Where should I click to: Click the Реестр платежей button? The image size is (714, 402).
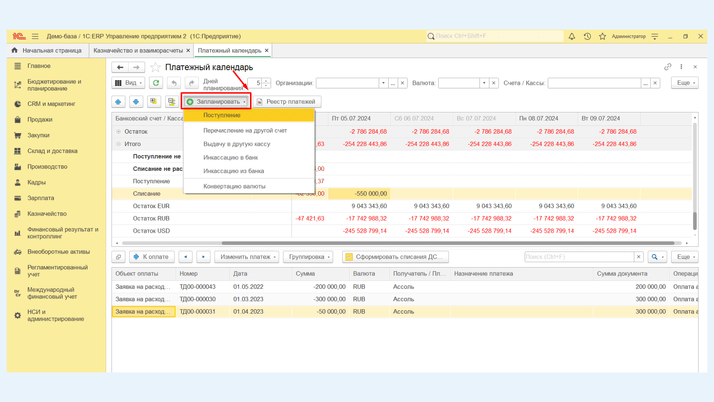point(286,101)
